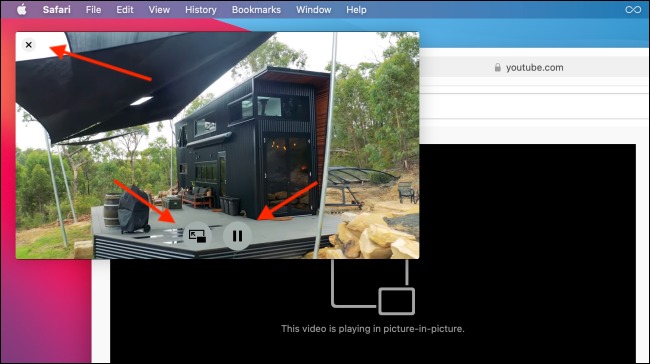This screenshot has height=364, width=650.
Task: Open the Window menu
Action: 313,10
